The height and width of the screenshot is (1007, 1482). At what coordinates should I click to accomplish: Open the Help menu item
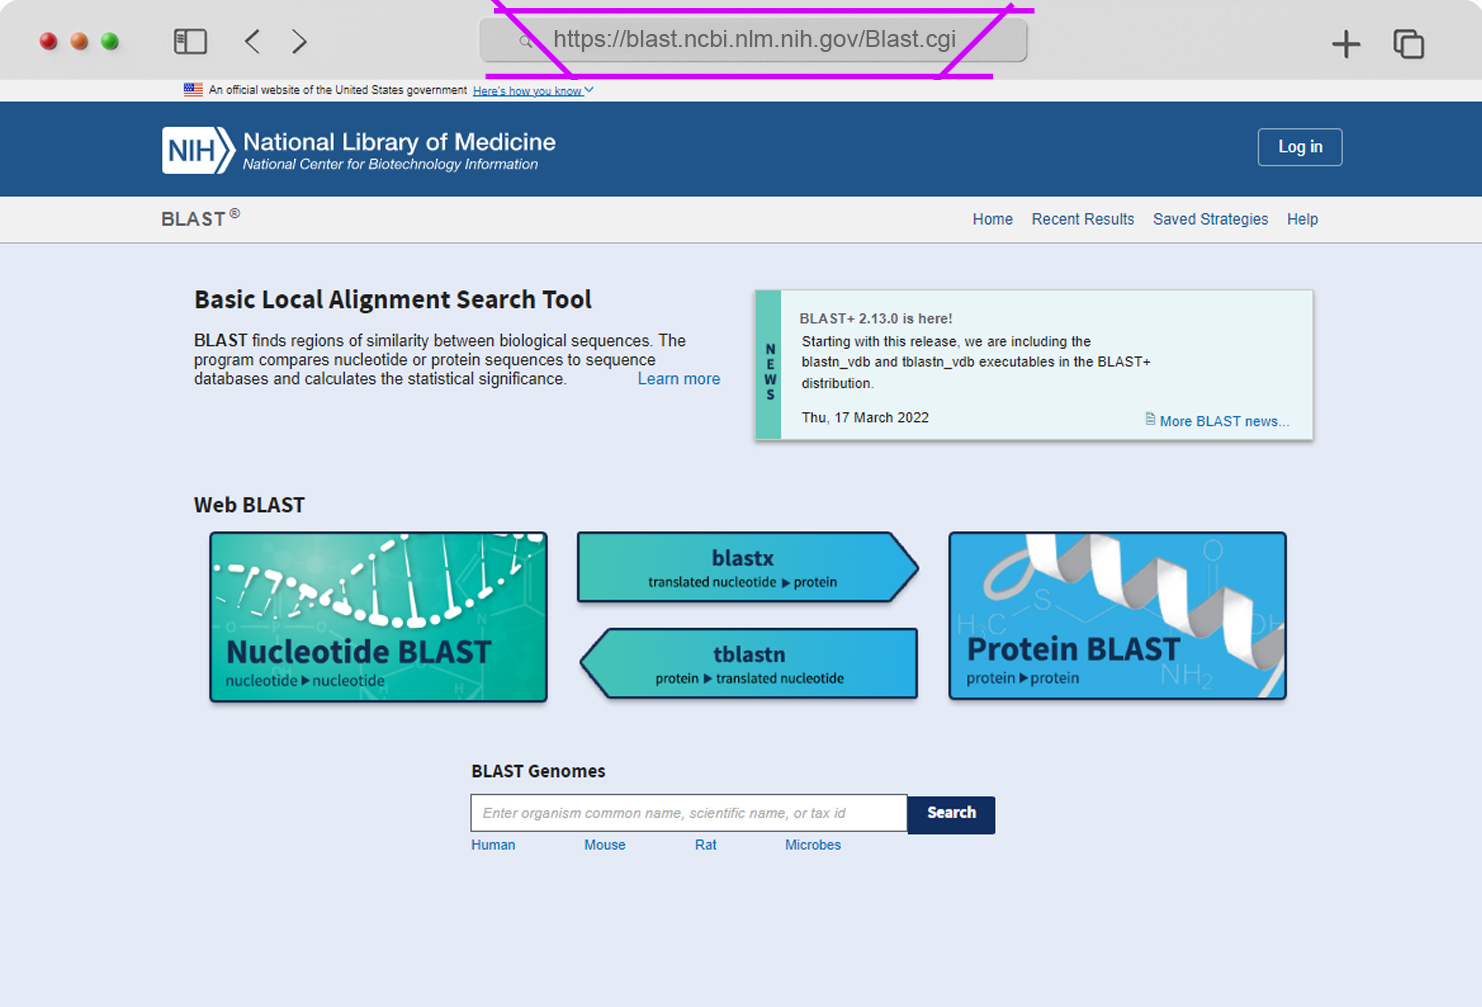tap(1302, 219)
